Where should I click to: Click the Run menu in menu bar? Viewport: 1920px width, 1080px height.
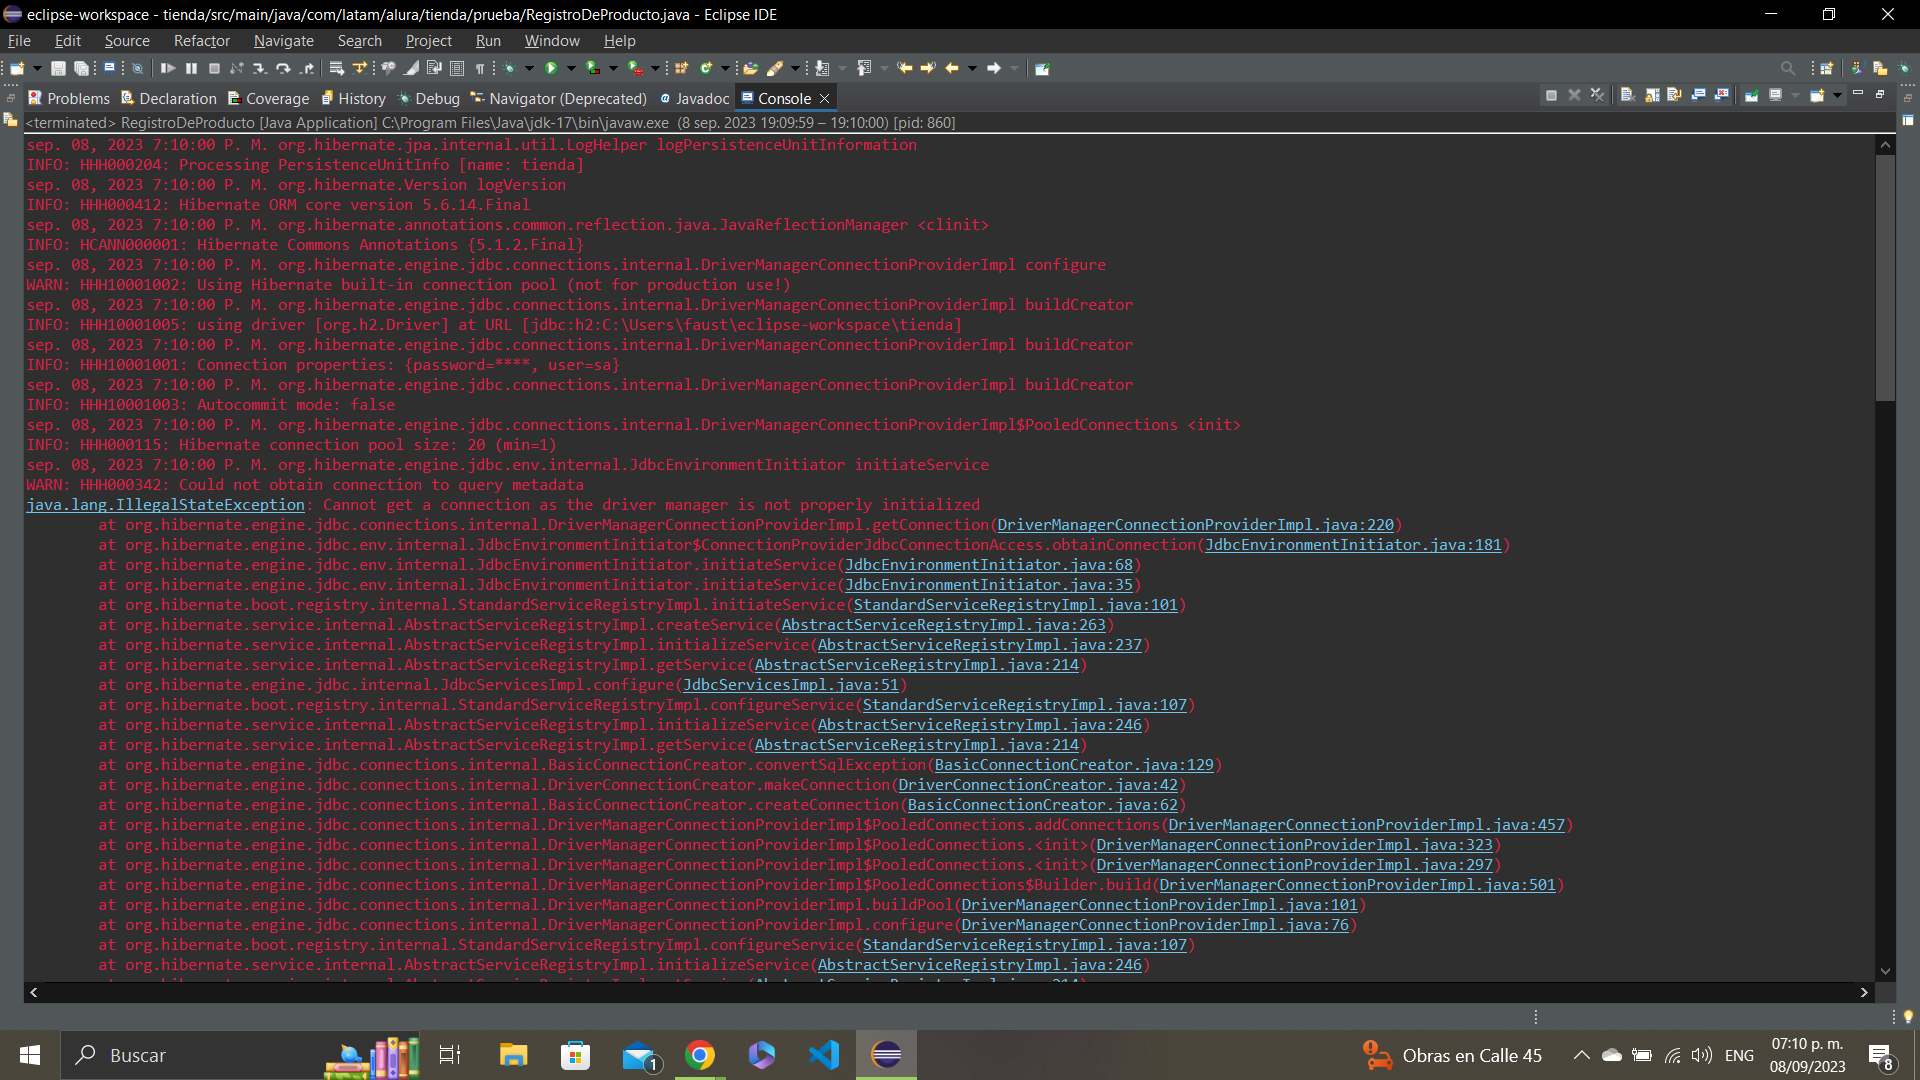(488, 40)
